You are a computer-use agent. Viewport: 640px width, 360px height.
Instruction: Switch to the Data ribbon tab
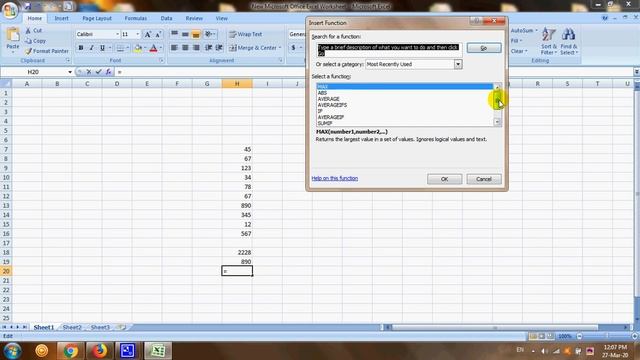click(x=166, y=18)
